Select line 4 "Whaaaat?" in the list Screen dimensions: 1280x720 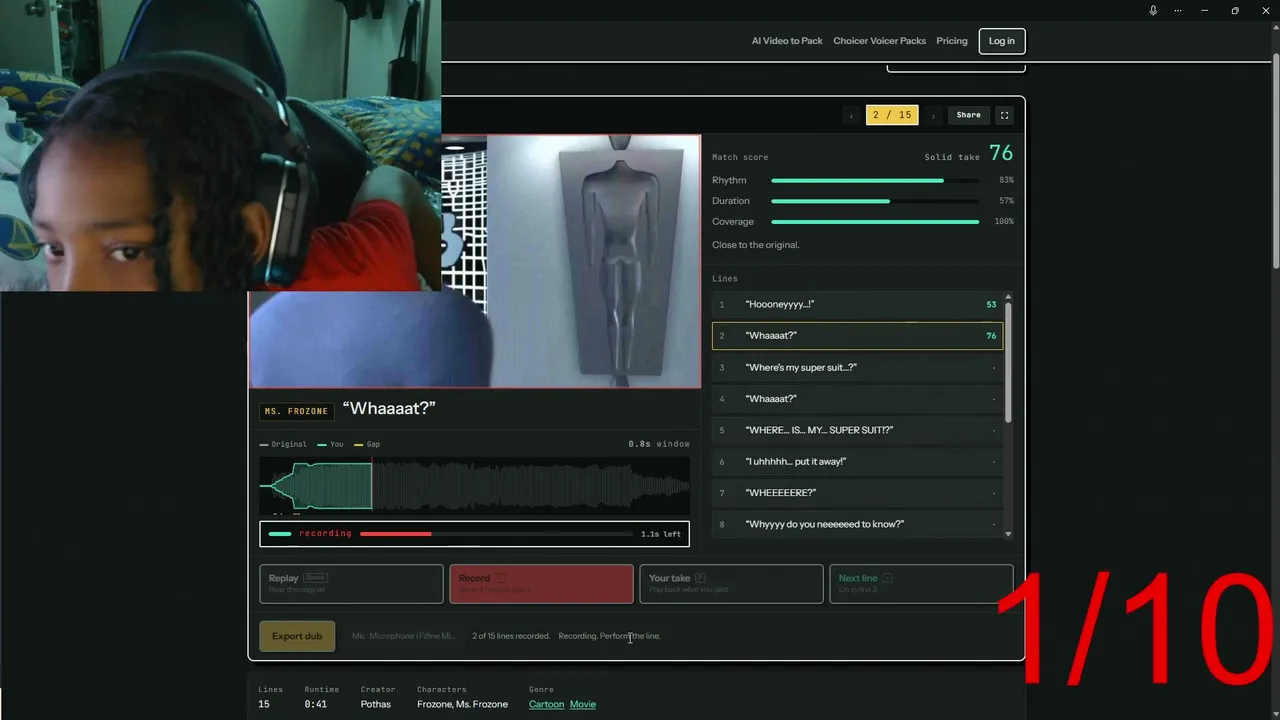click(857, 399)
